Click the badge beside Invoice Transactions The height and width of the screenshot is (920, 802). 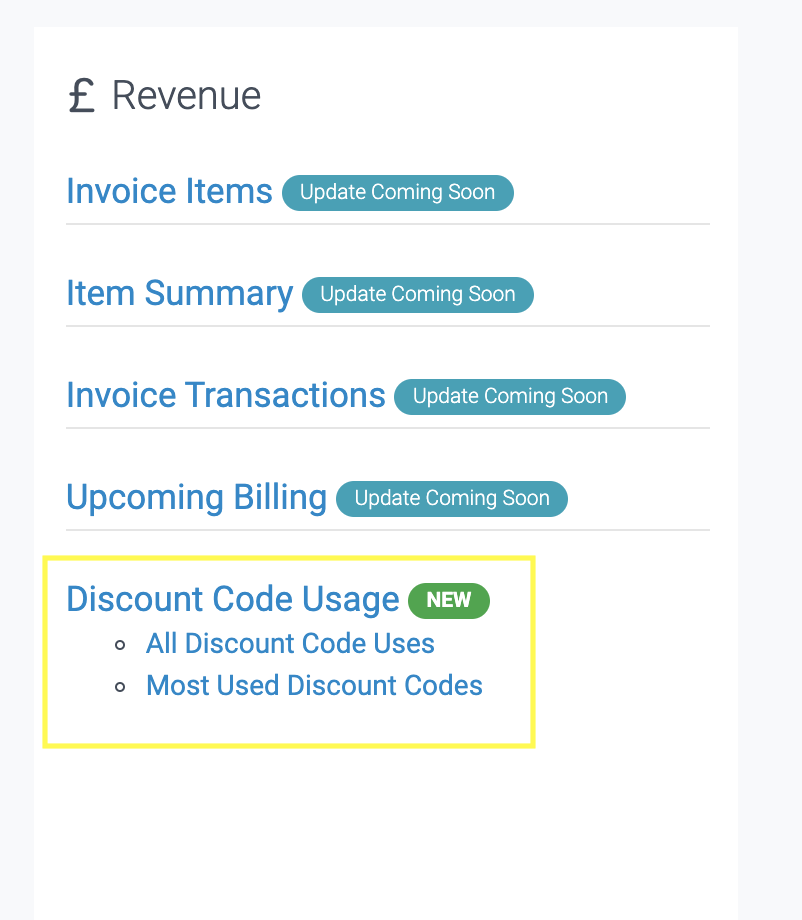(509, 397)
